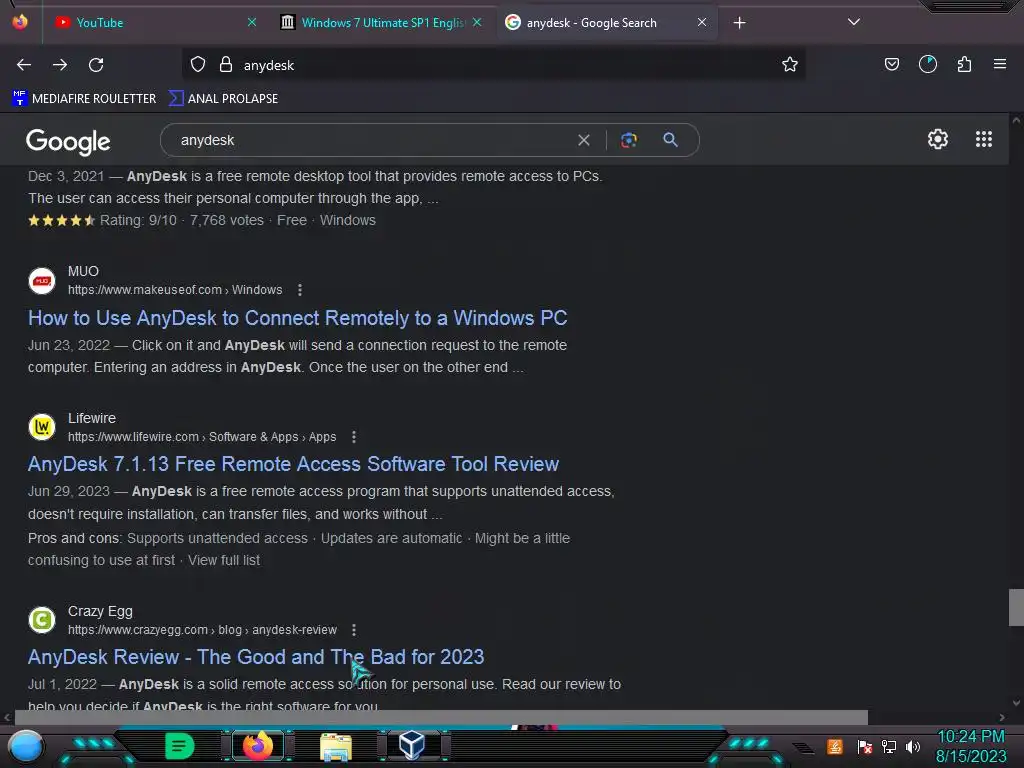This screenshot has width=1024, height=768.
Task: Search by image with Google Lens icon
Action: [x=629, y=140]
